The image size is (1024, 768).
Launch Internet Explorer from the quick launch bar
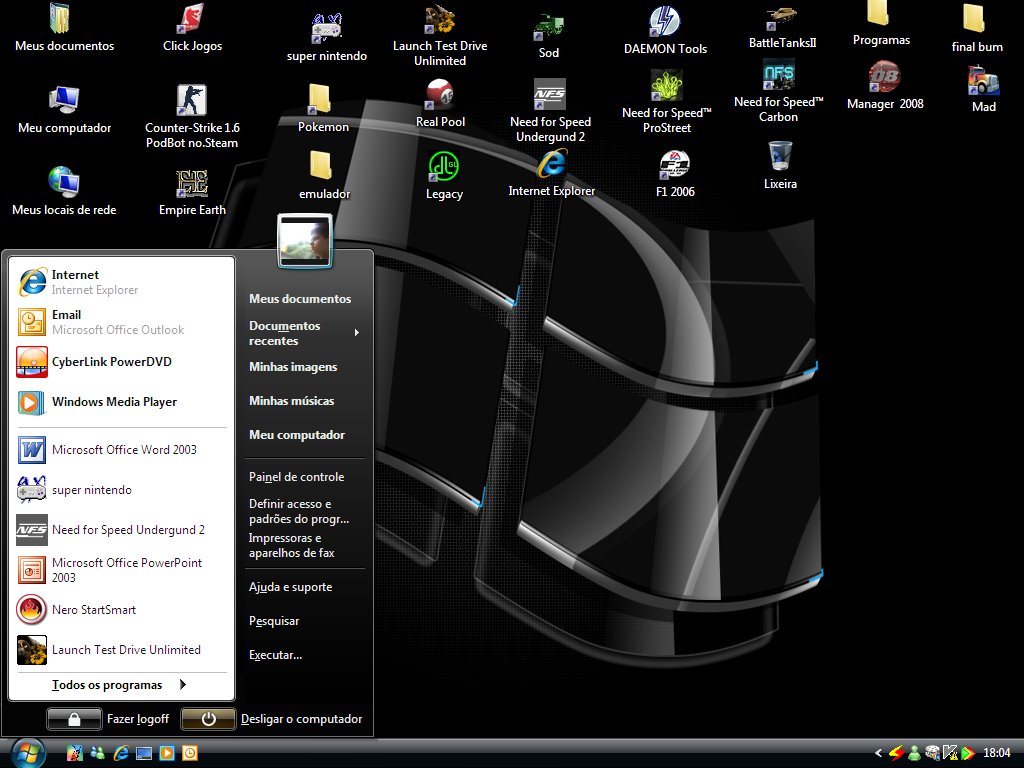point(121,753)
